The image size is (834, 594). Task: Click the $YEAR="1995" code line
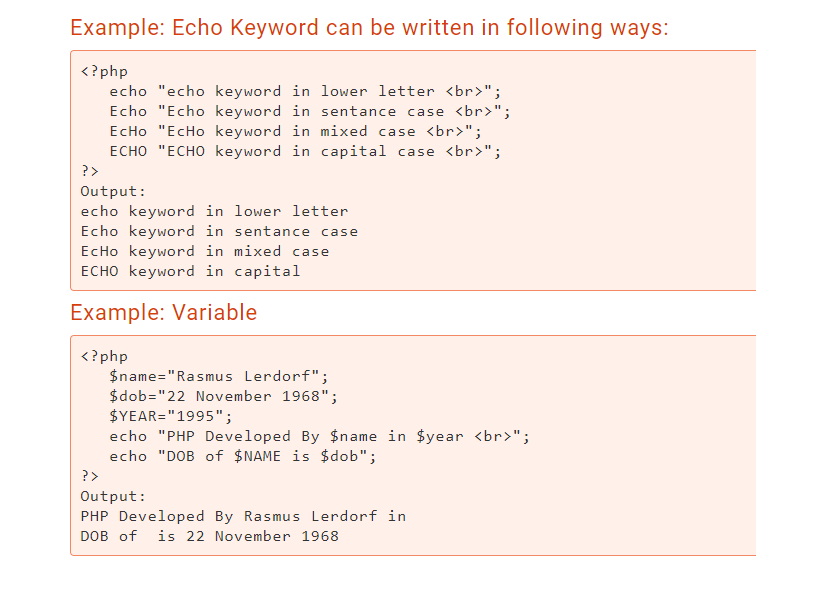pyautogui.click(x=171, y=416)
